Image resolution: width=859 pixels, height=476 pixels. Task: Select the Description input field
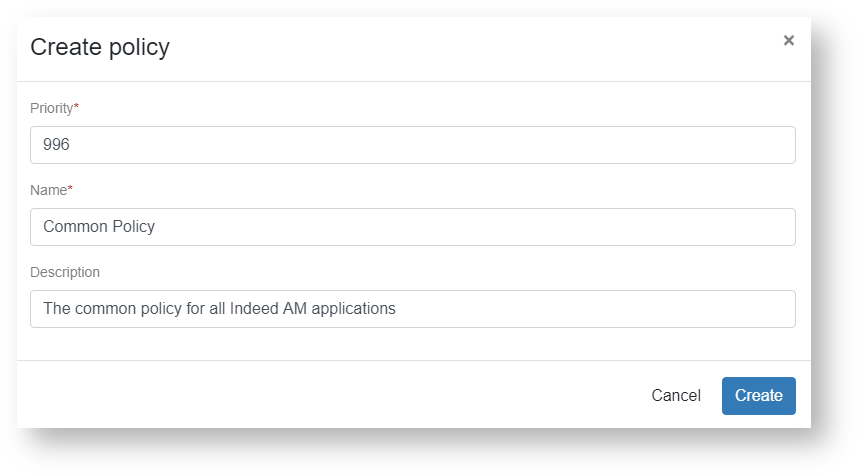coord(412,309)
